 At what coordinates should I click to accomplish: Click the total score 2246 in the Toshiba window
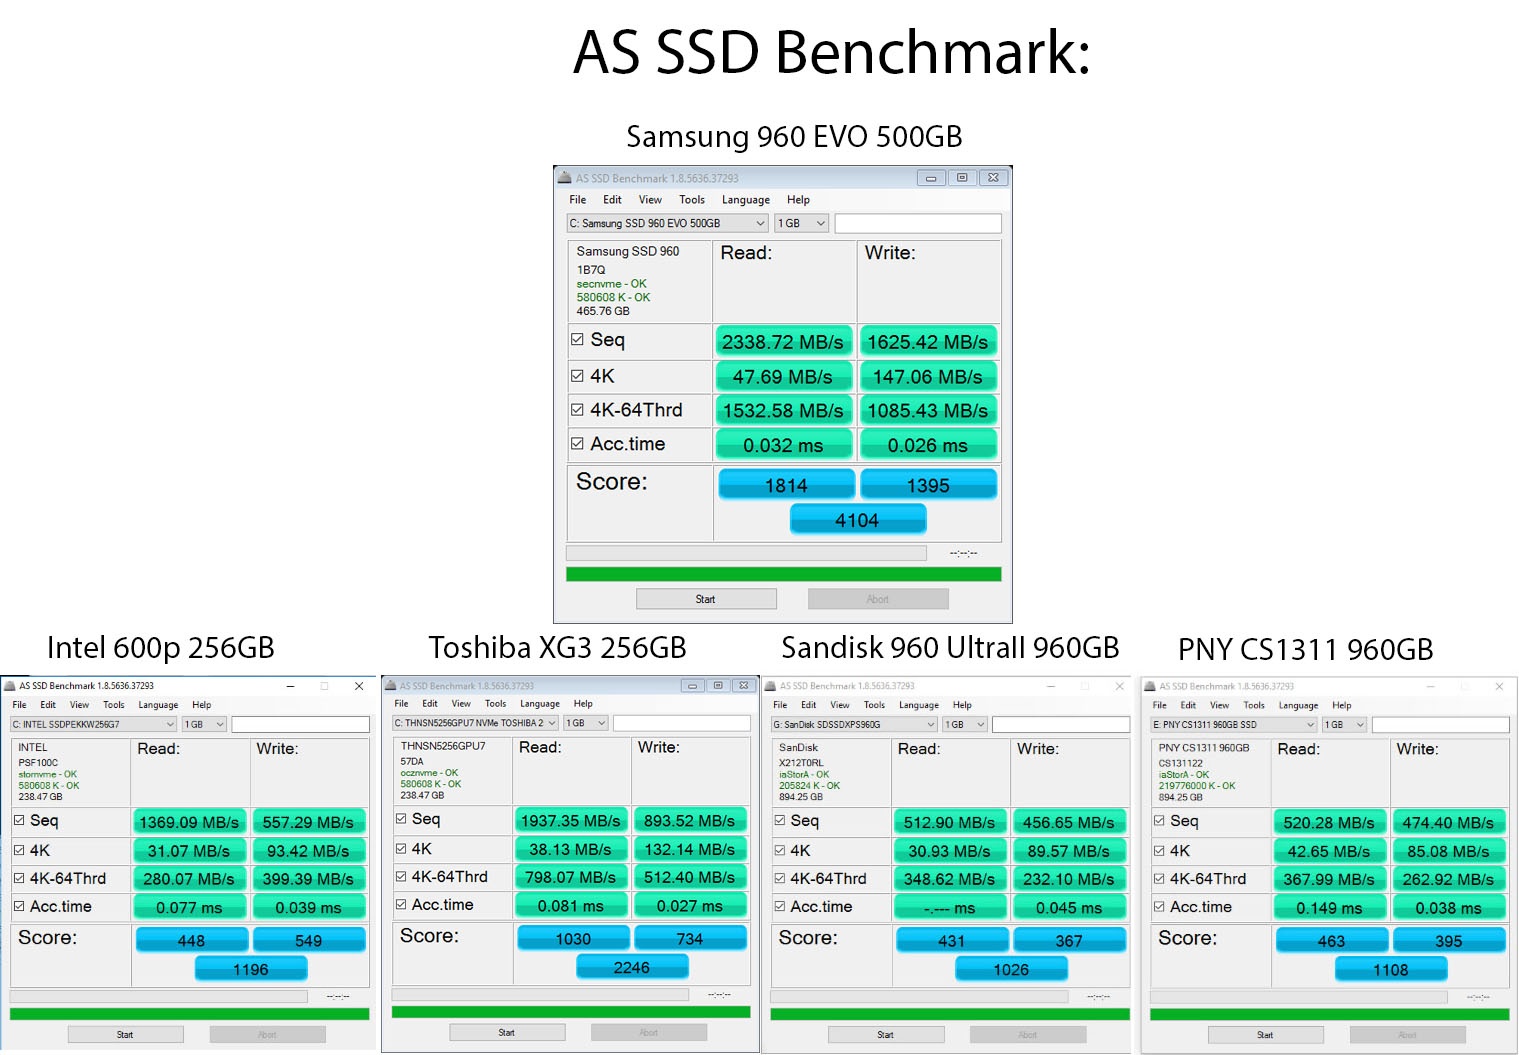[x=632, y=967]
